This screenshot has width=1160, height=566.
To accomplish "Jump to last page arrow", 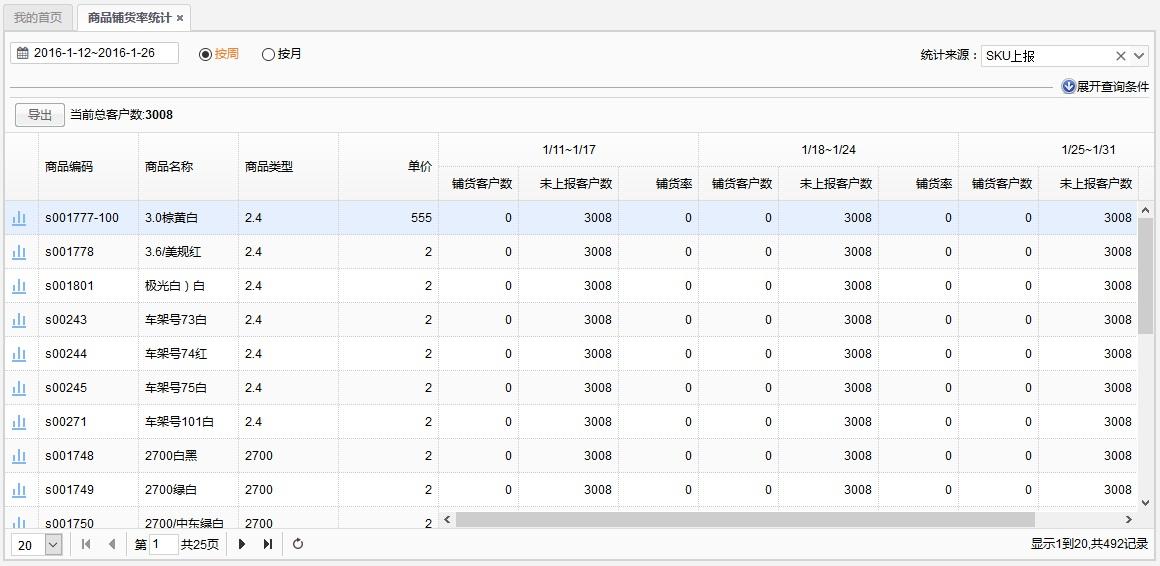I will (x=268, y=544).
